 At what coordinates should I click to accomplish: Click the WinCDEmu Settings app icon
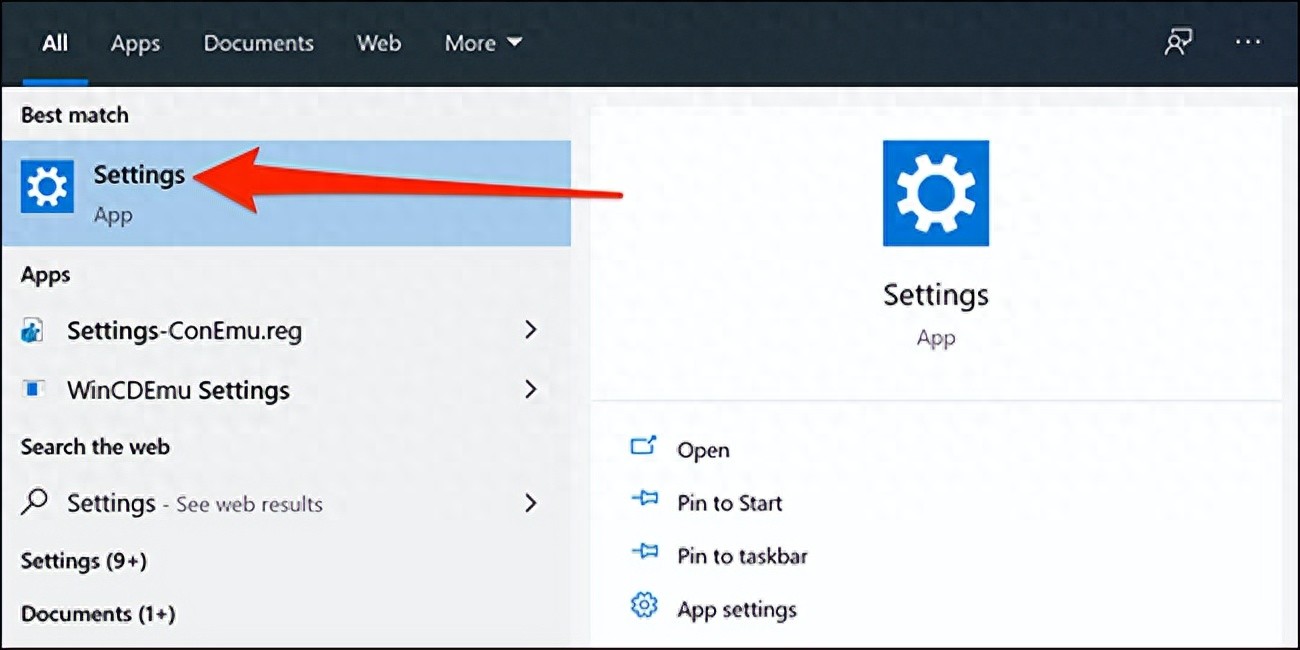[33, 389]
